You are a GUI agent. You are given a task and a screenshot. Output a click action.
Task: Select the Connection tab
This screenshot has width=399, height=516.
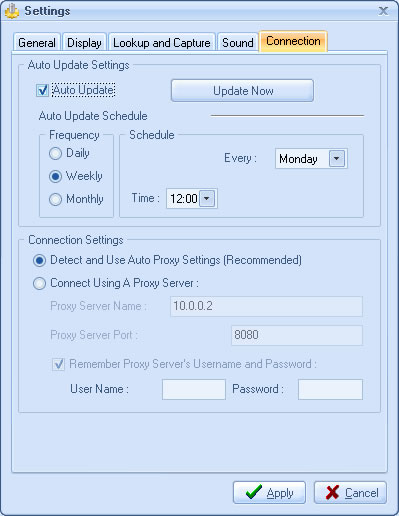click(293, 41)
